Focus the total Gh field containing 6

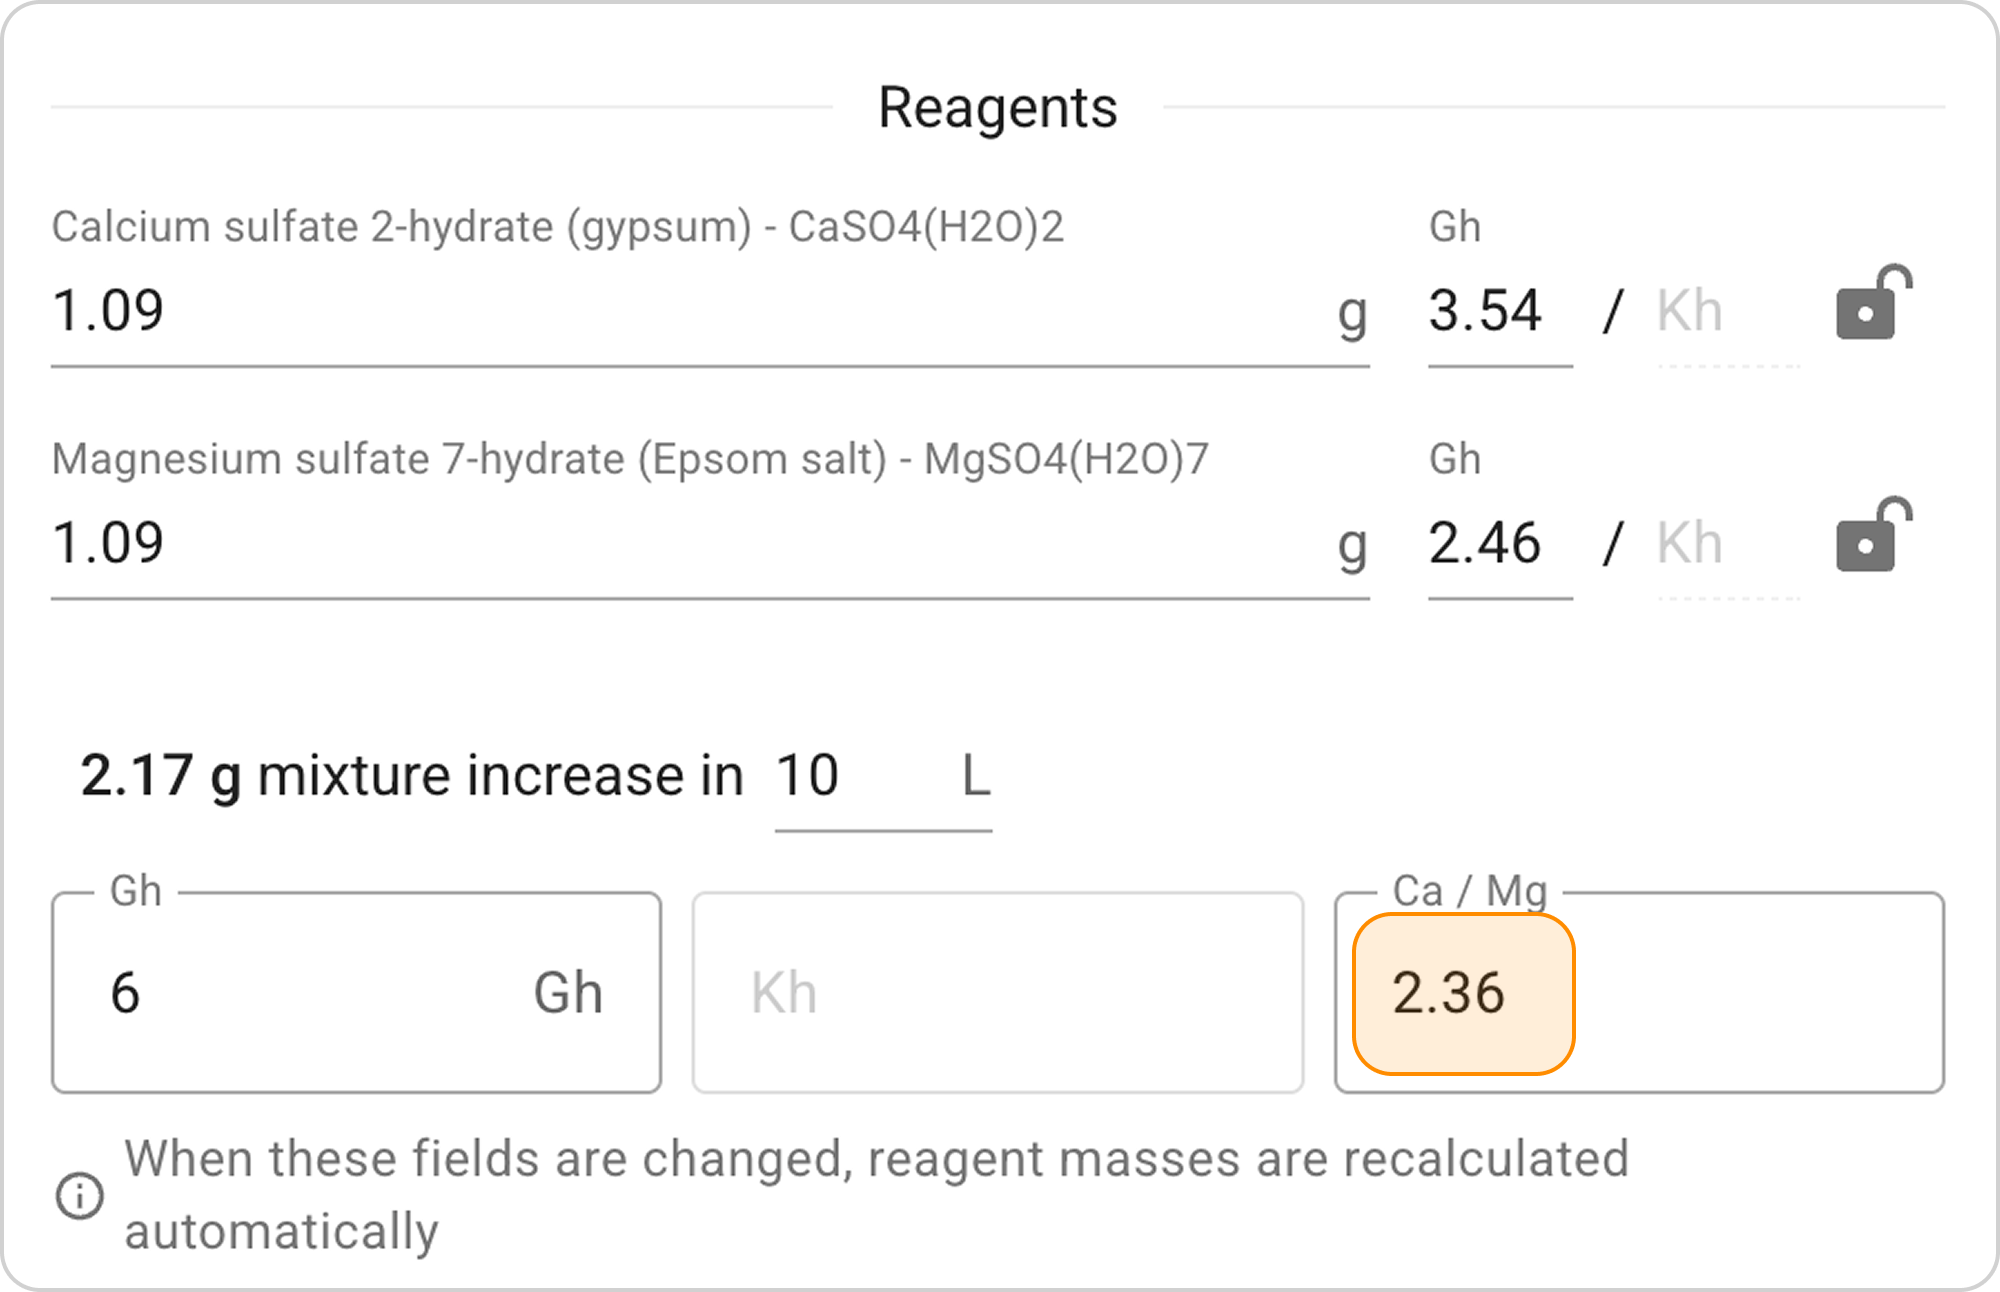click(300, 993)
